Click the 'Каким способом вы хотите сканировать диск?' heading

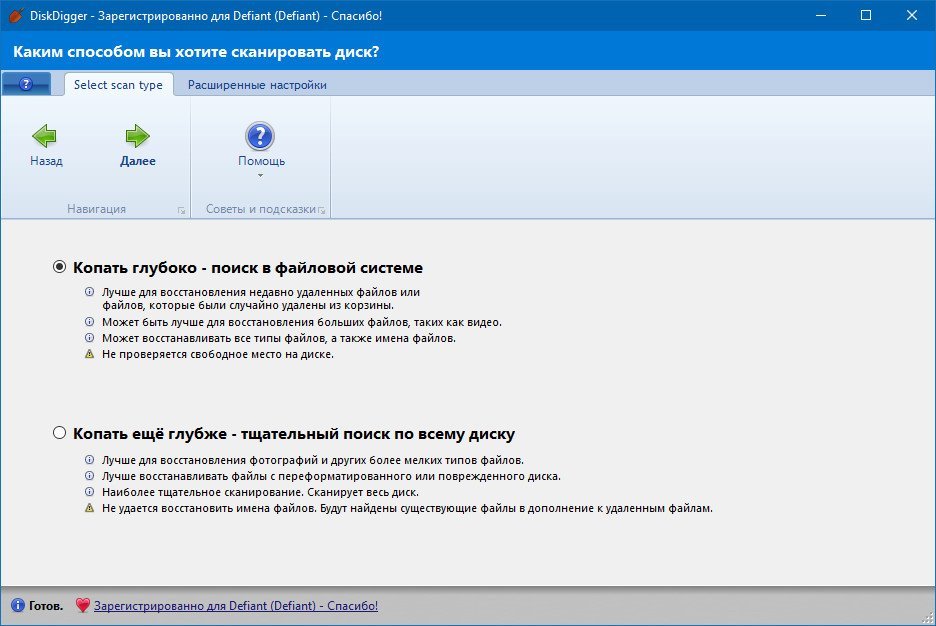click(x=196, y=52)
